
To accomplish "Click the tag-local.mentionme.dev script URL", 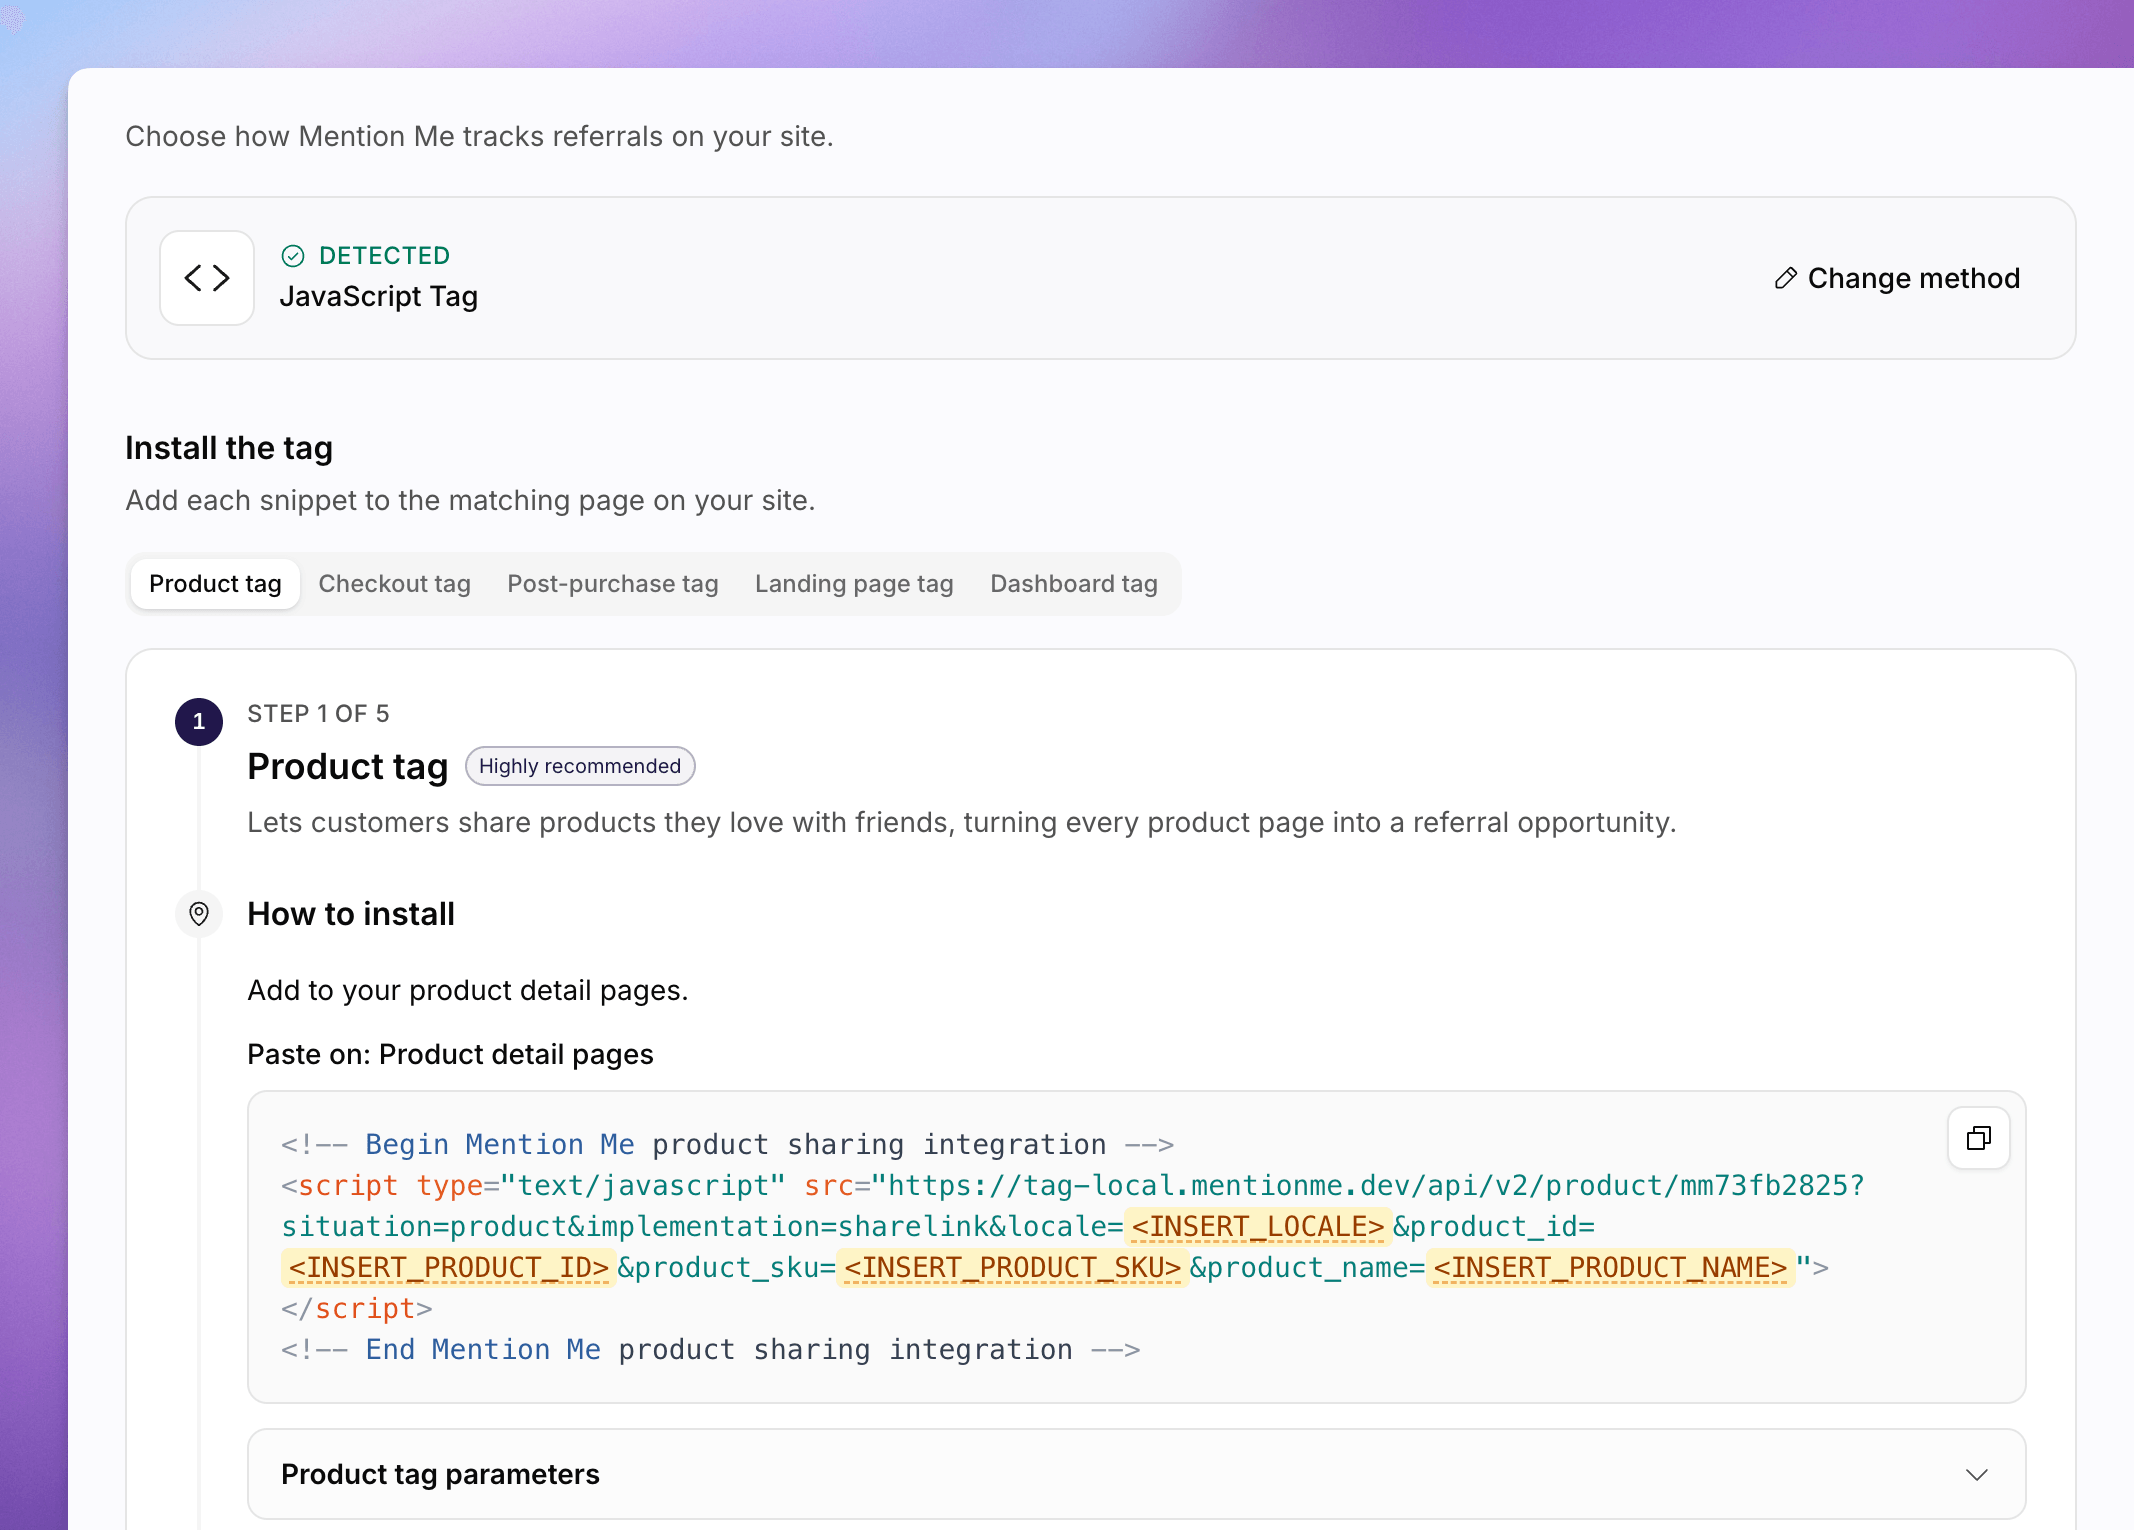I will click(1369, 1185).
